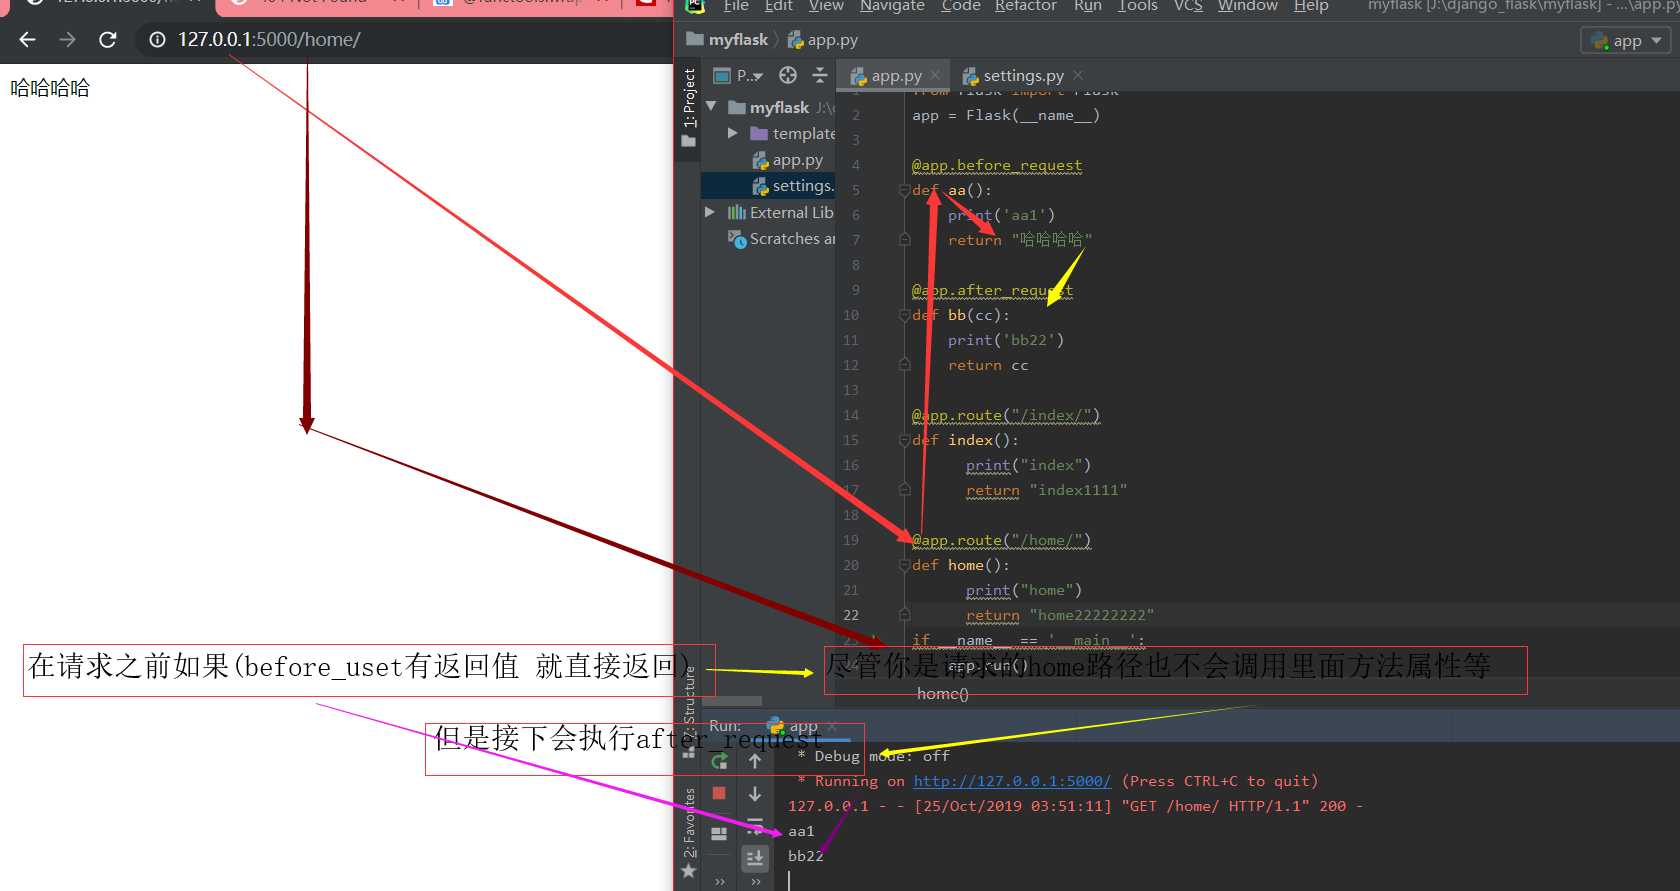Click the @app.before_request decorator text
Image resolution: width=1680 pixels, height=891 pixels.
(996, 165)
